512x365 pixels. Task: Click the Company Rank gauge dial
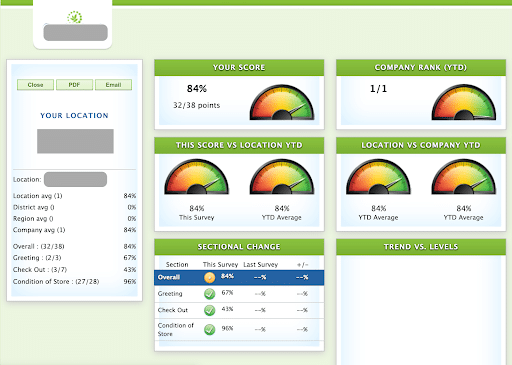tap(464, 102)
